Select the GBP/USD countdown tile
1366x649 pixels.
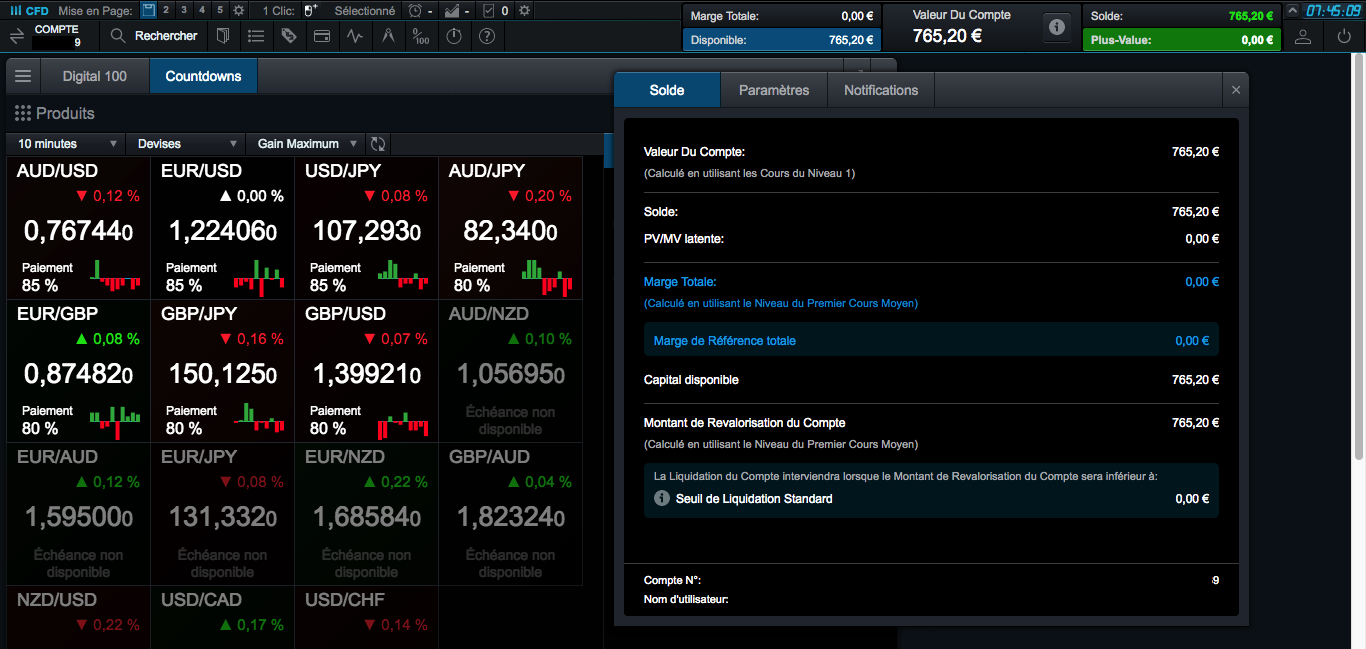(367, 371)
